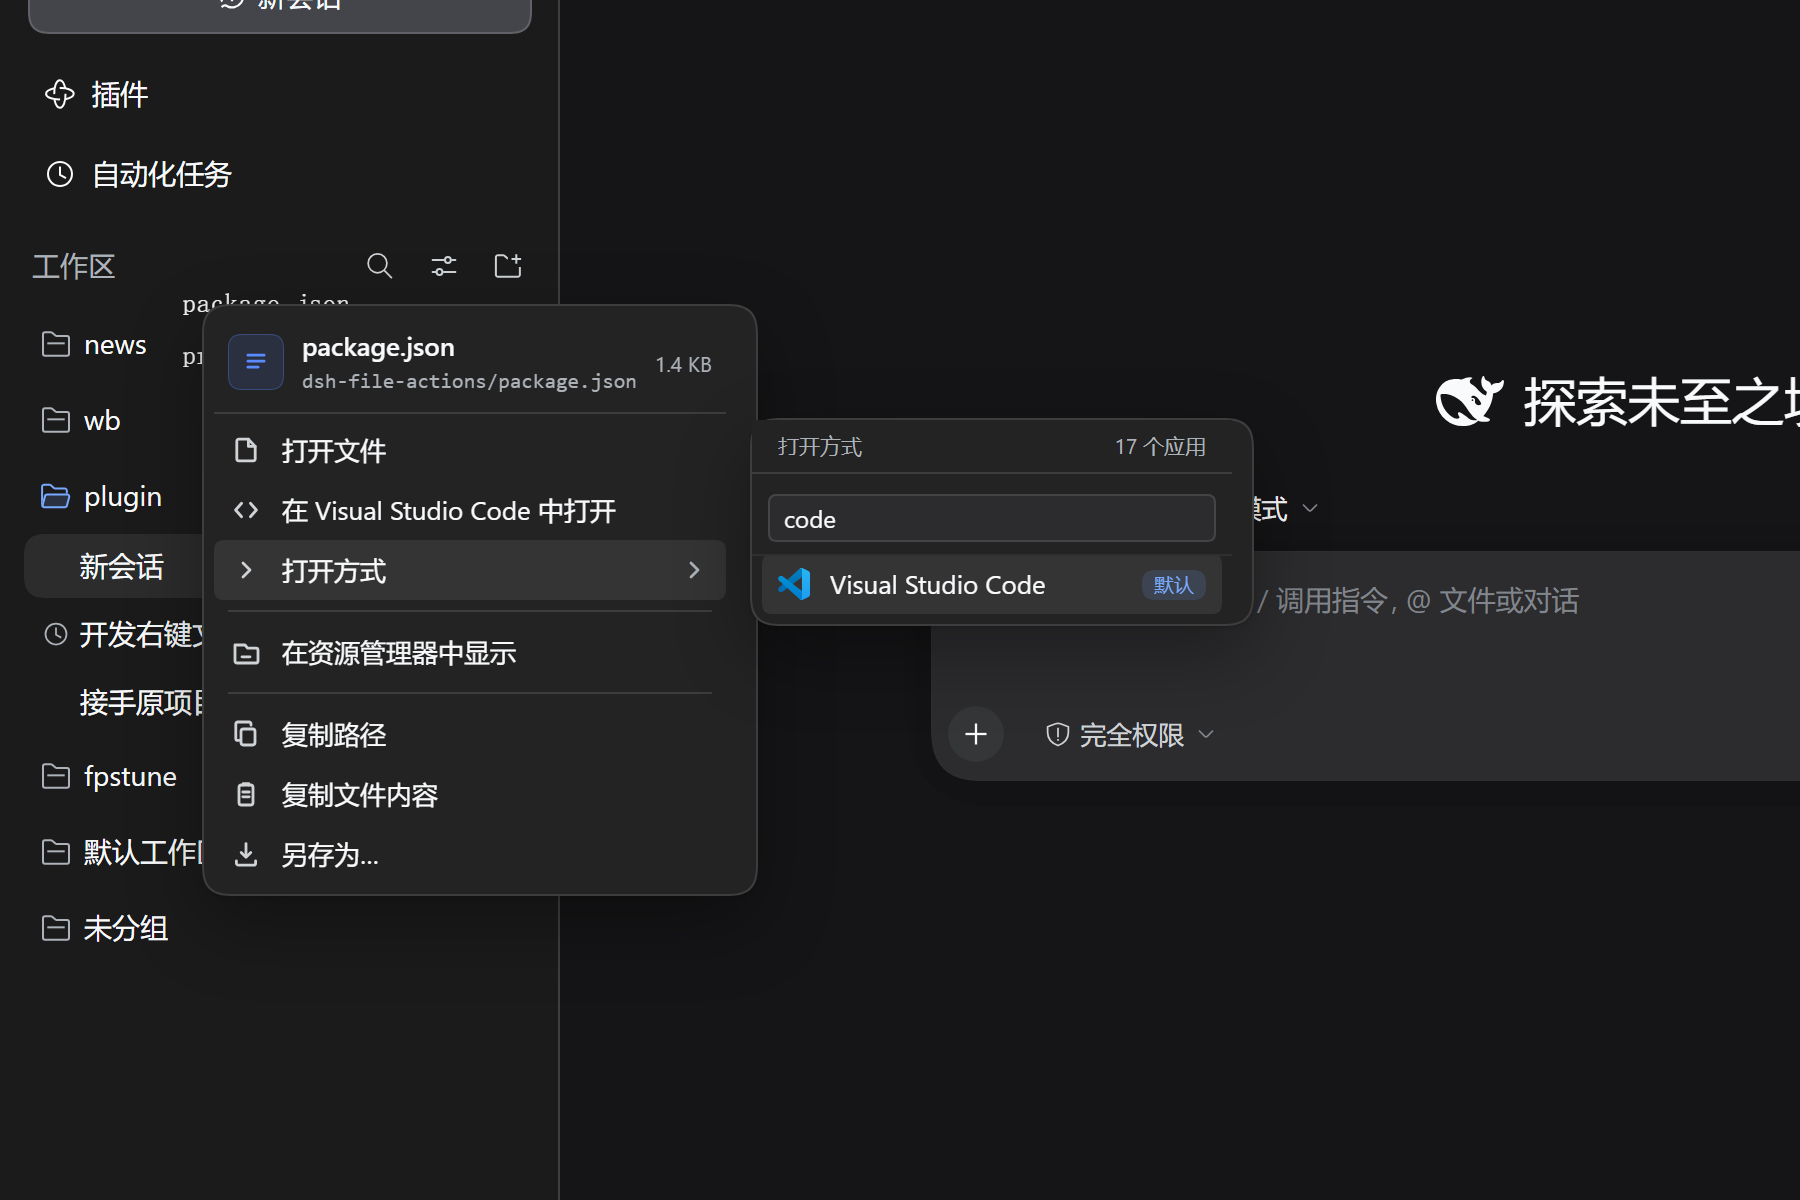Expand the 打开方式 submenu arrow
The image size is (1800, 1200).
pyautogui.click(x=694, y=570)
